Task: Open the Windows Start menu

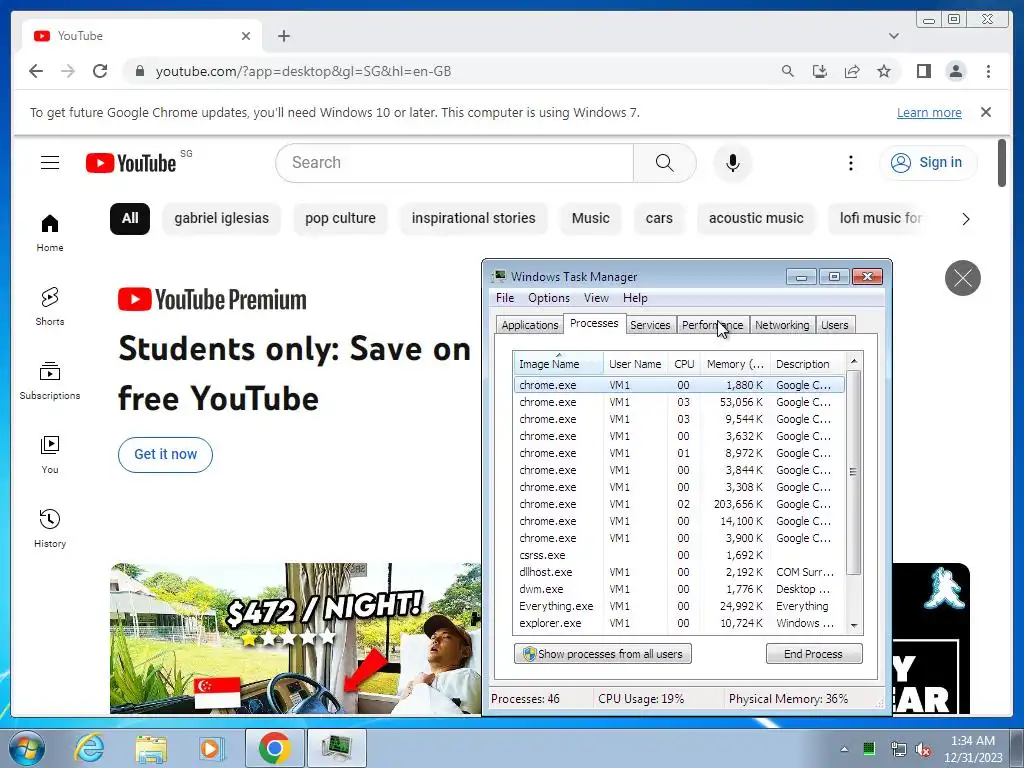Action: [x=26, y=748]
